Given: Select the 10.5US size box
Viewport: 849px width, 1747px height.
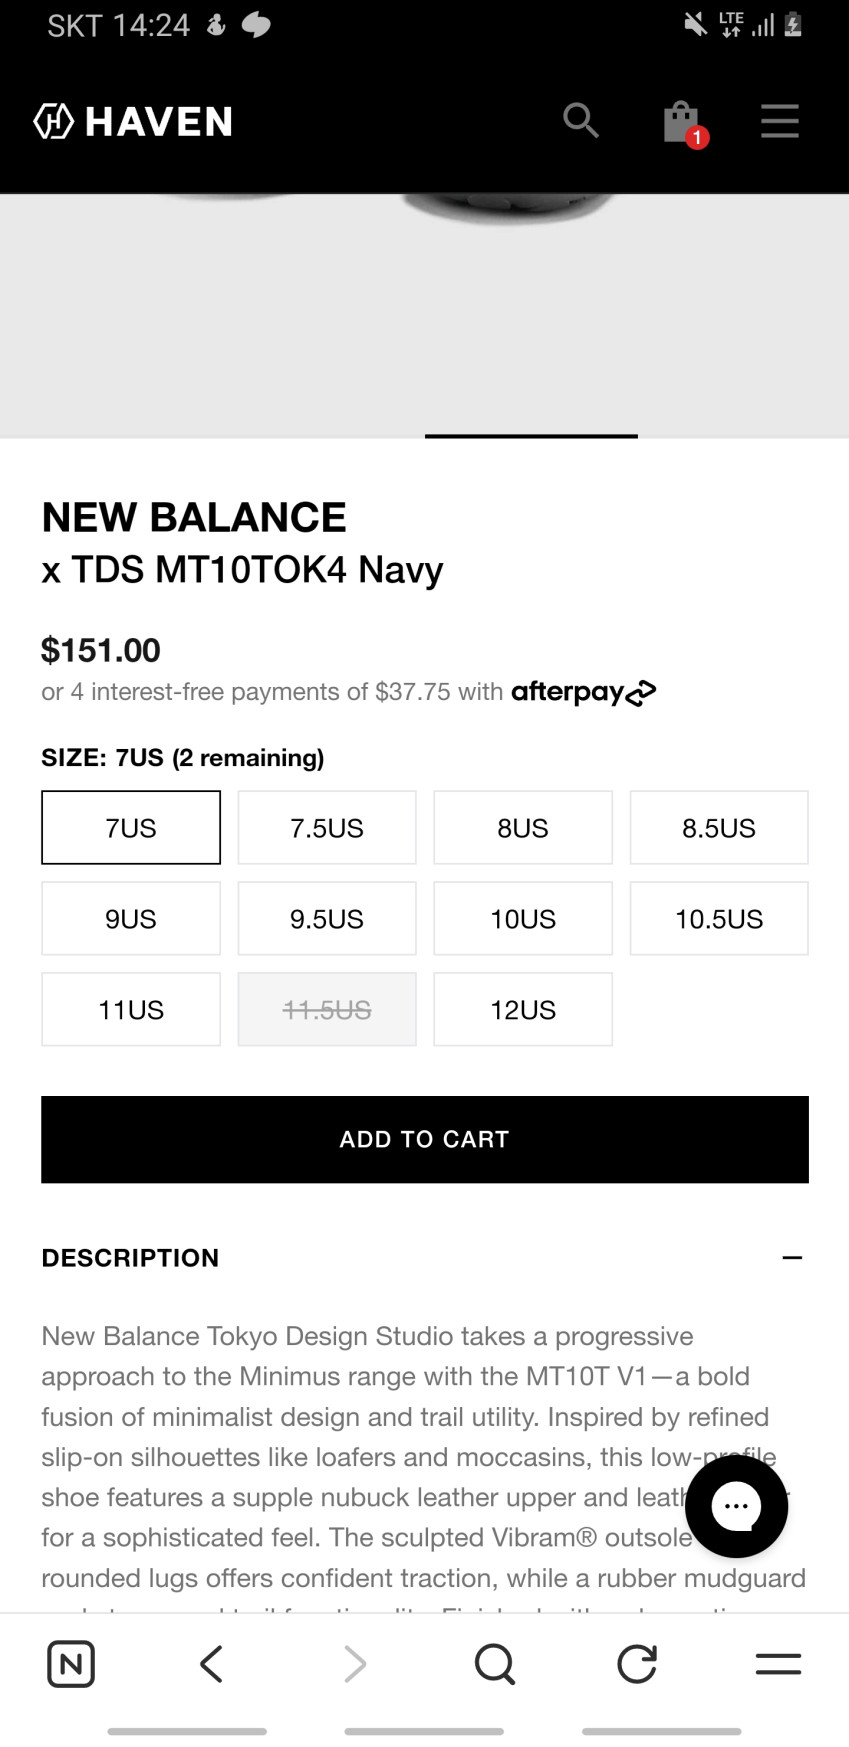Looking at the screenshot, I should click(x=719, y=919).
